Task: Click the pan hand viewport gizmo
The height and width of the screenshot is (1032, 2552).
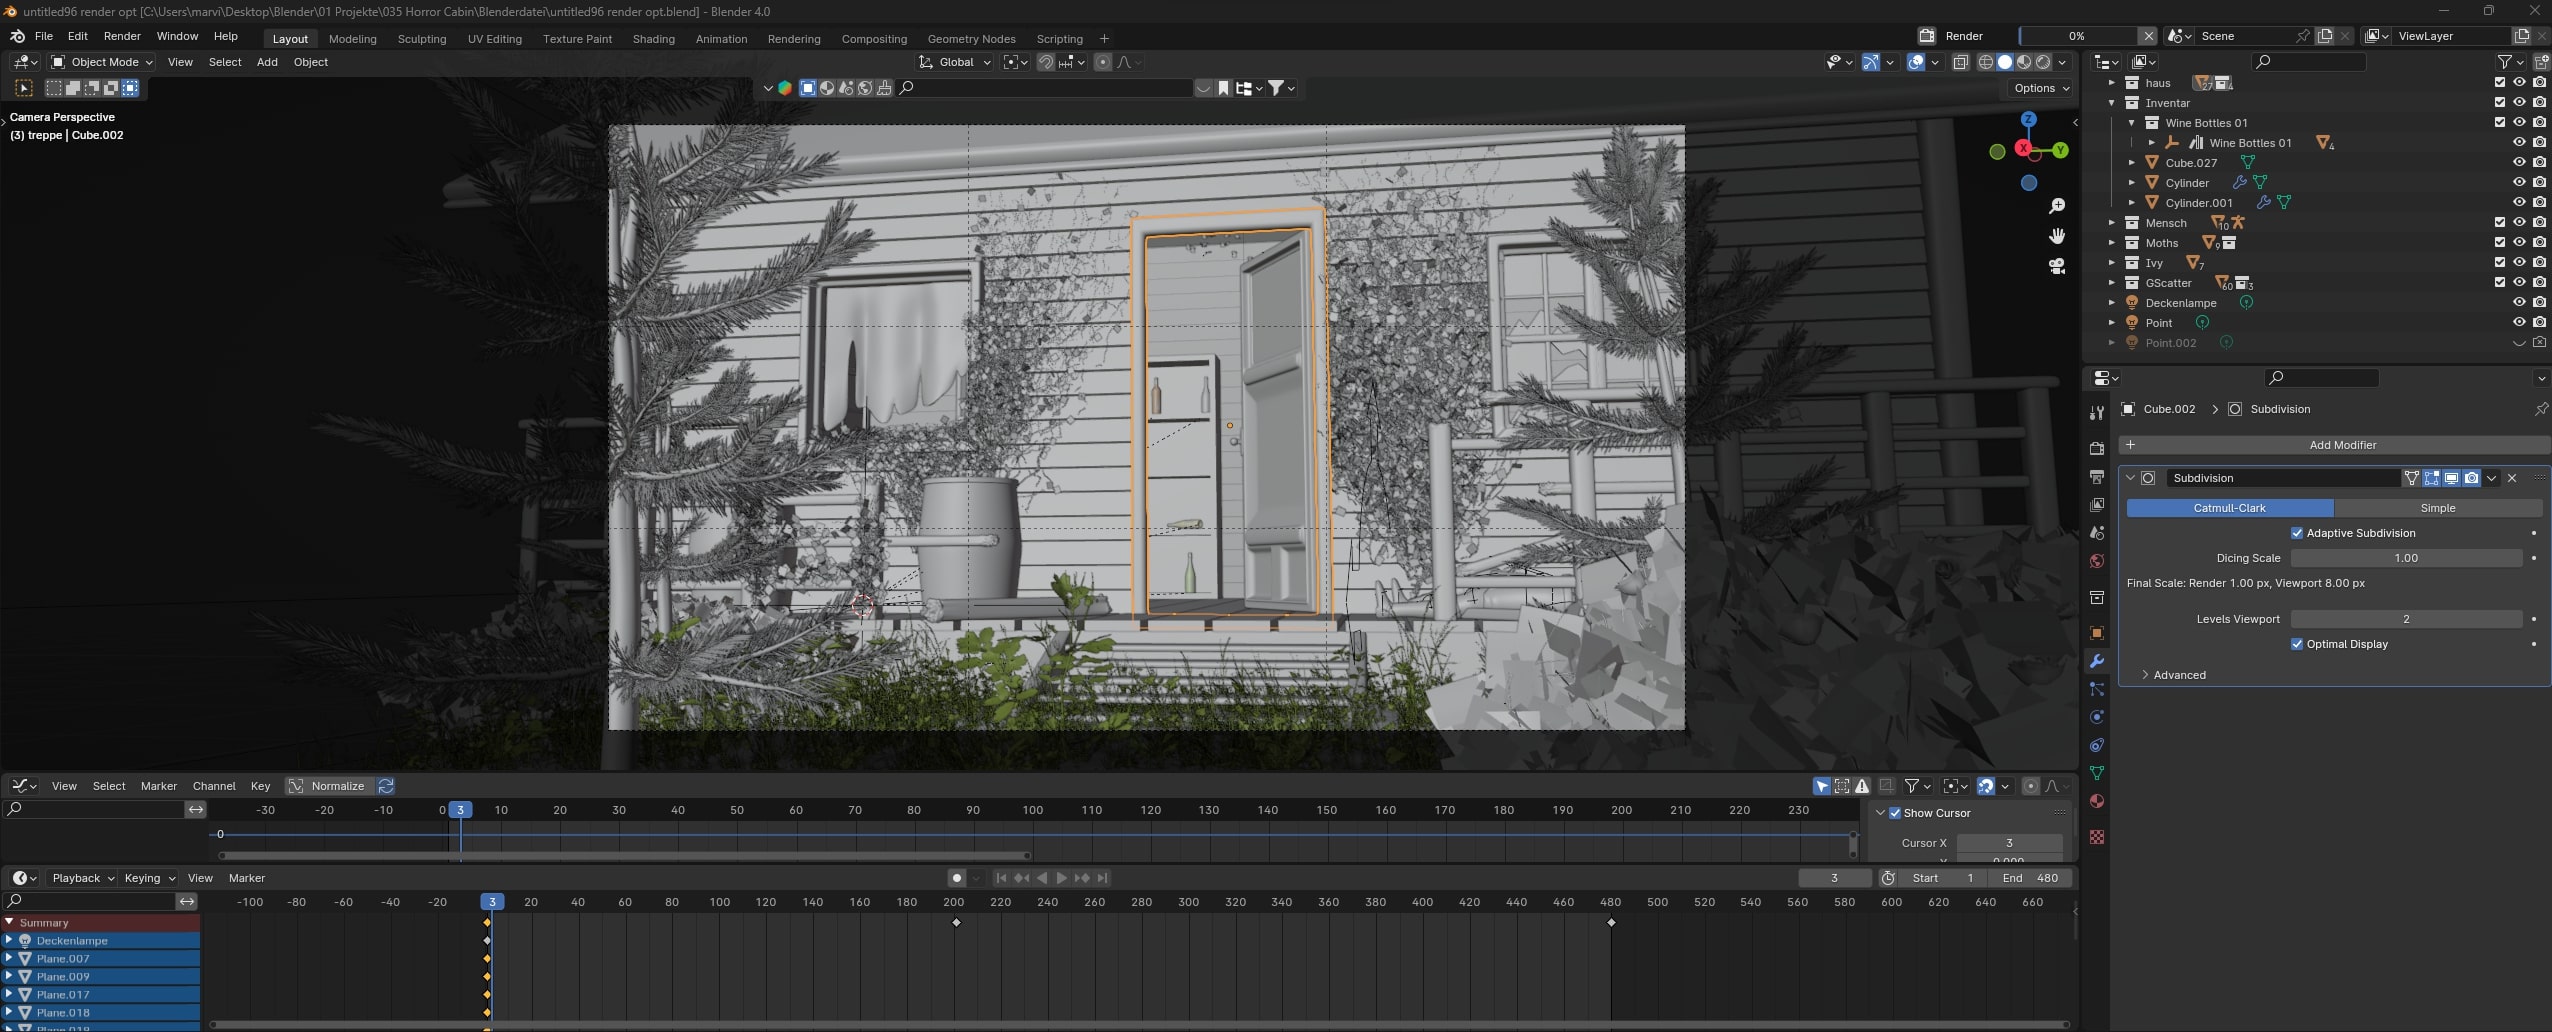Action: coord(2056,236)
